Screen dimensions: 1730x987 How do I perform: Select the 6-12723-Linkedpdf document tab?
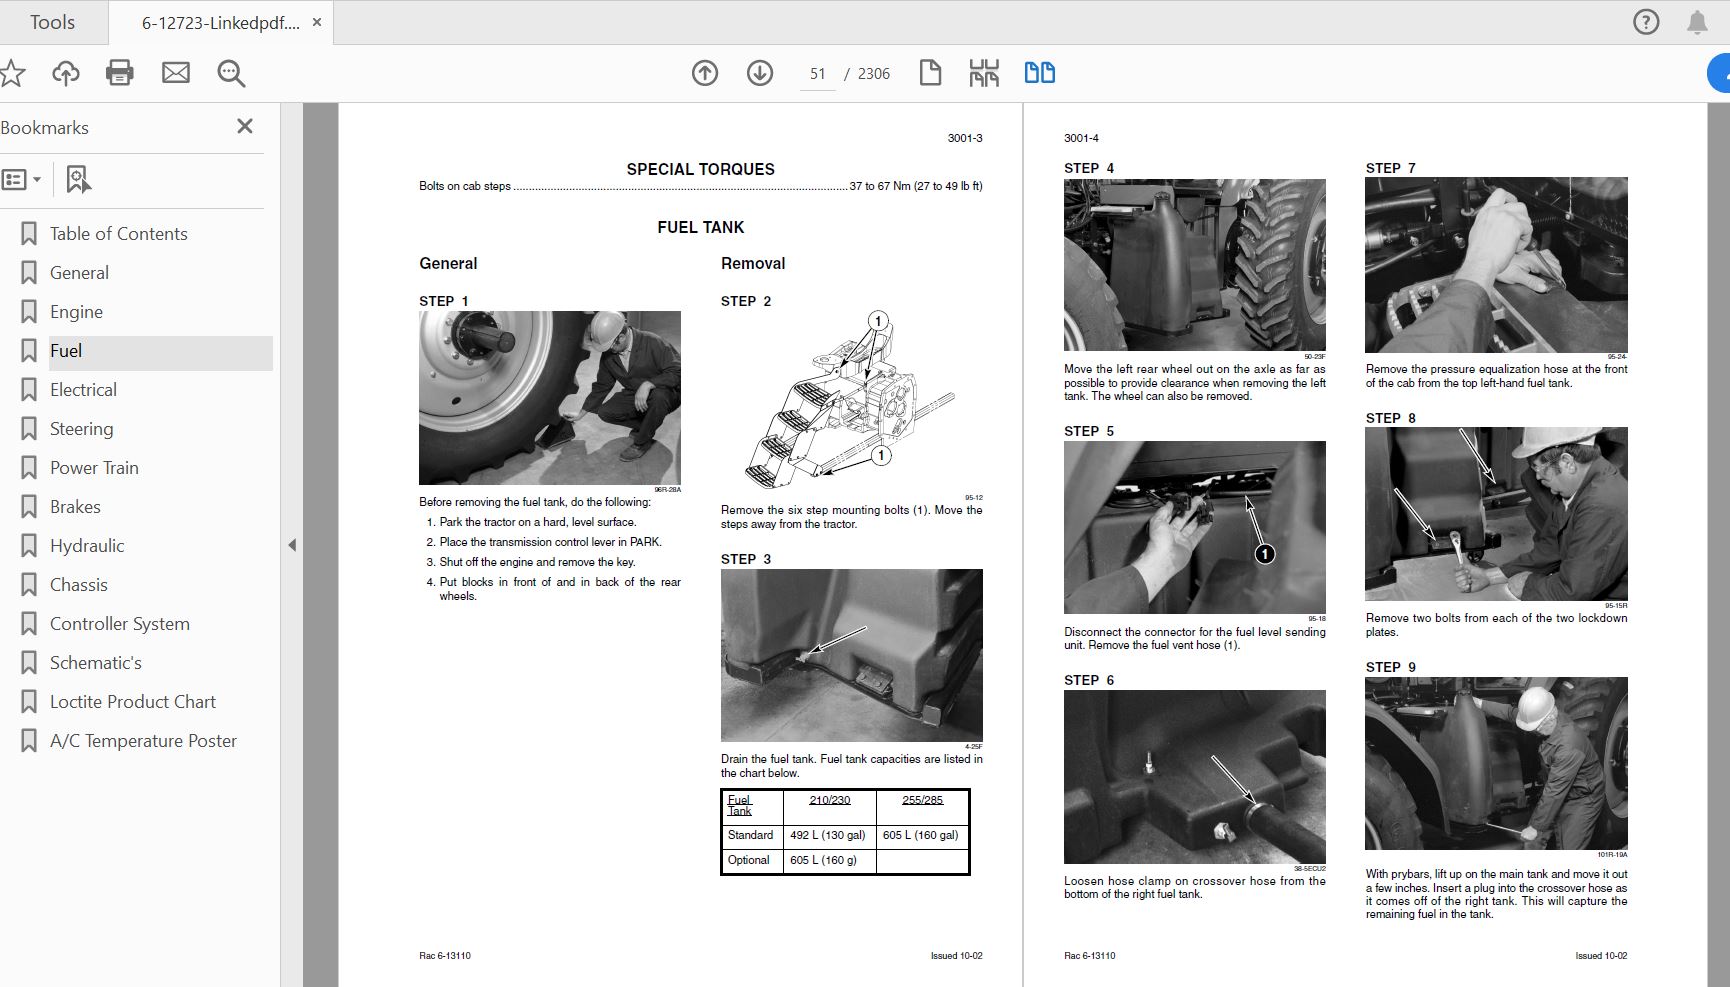pyautogui.click(x=220, y=23)
